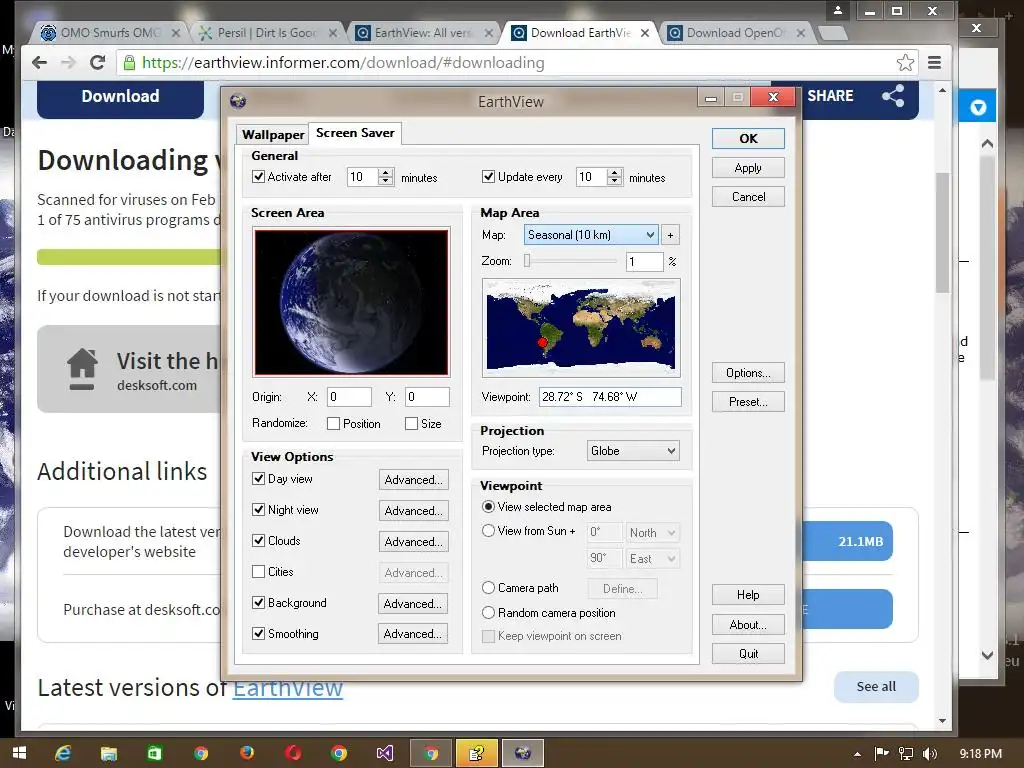This screenshot has height=768, width=1024.
Task: Reload the page with the refresh icon
Action: point(97,63)
